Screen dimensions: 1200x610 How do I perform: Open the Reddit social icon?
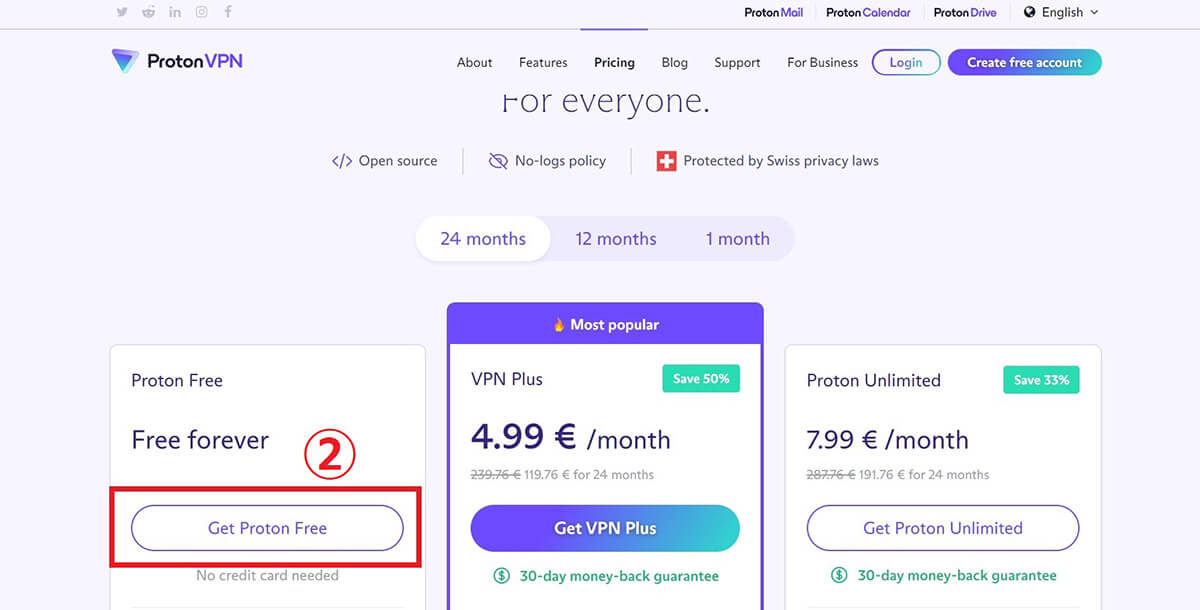pos(149,12)
